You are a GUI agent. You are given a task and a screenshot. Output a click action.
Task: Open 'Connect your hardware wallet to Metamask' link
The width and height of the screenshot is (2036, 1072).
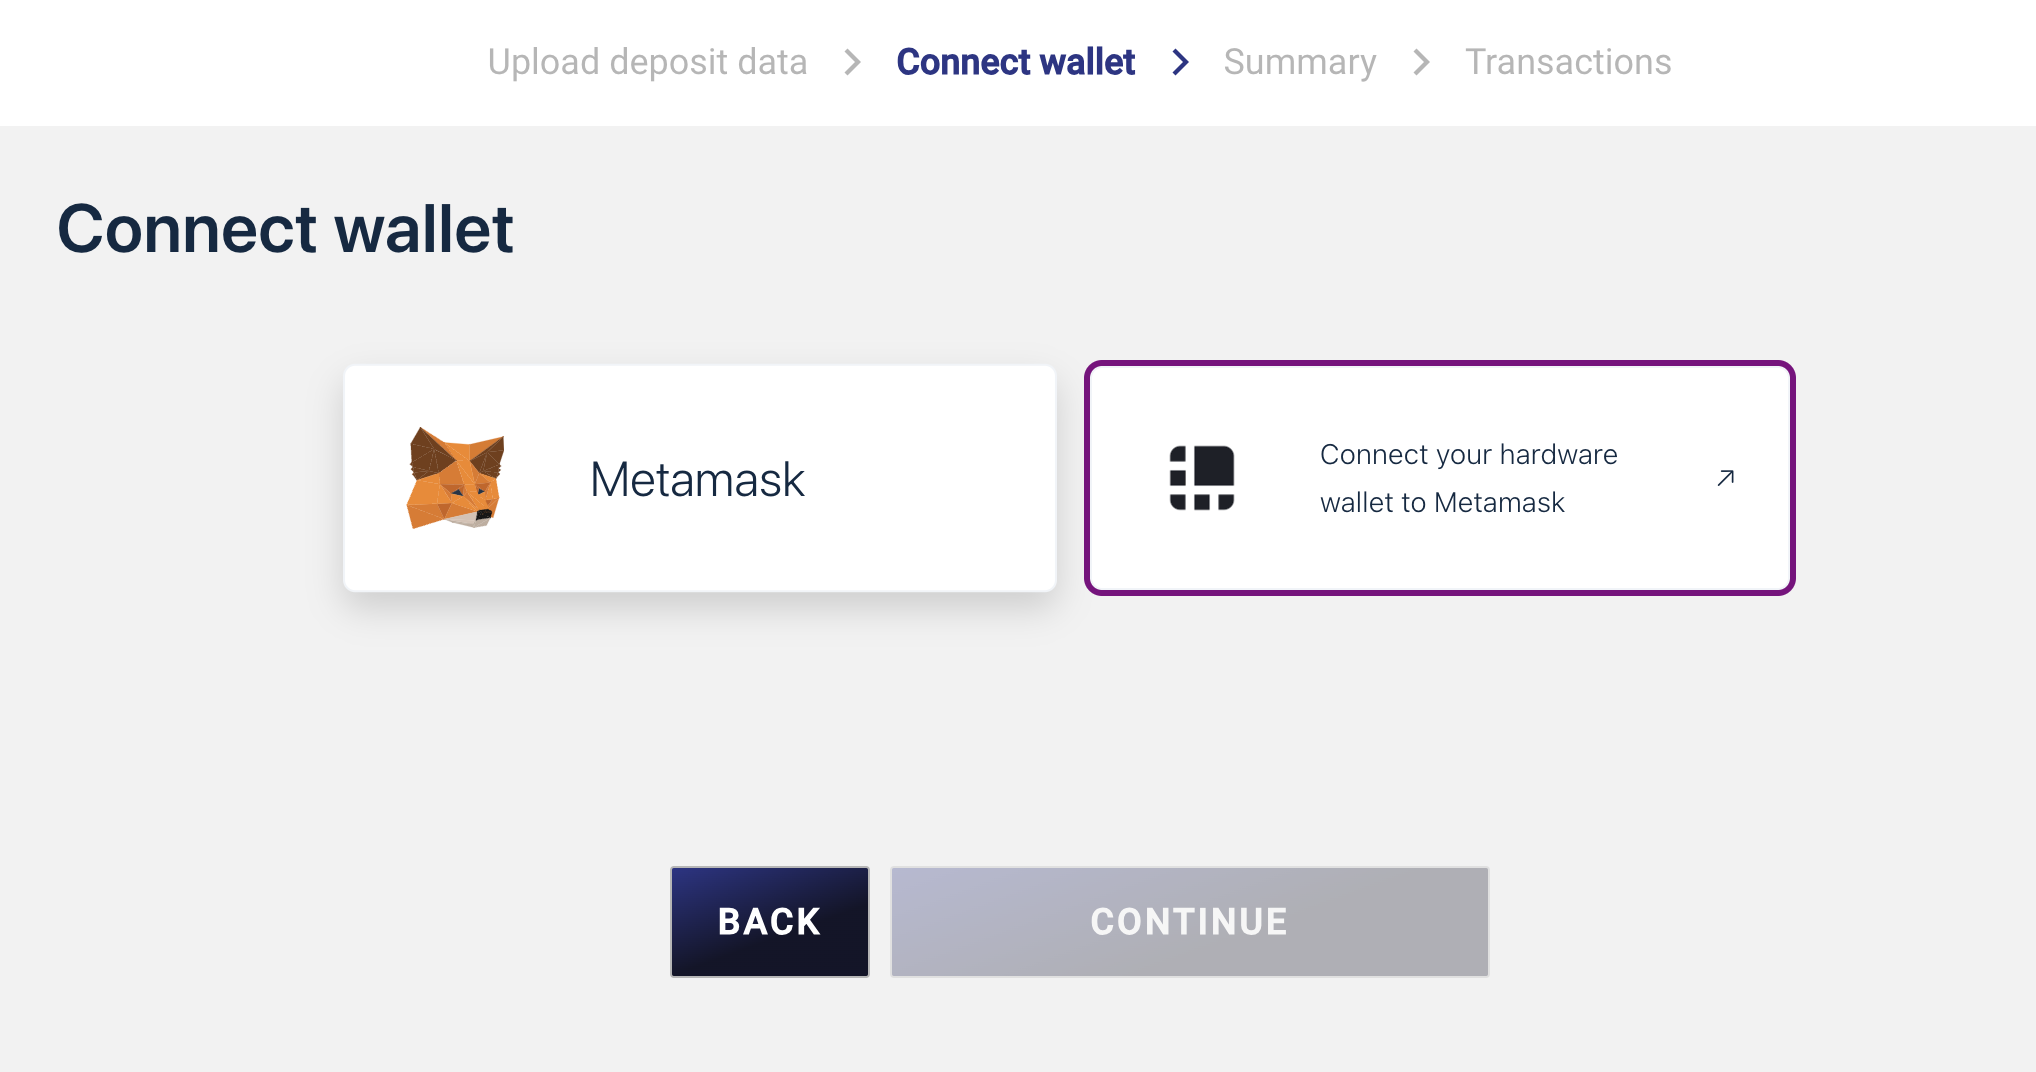1467,478
